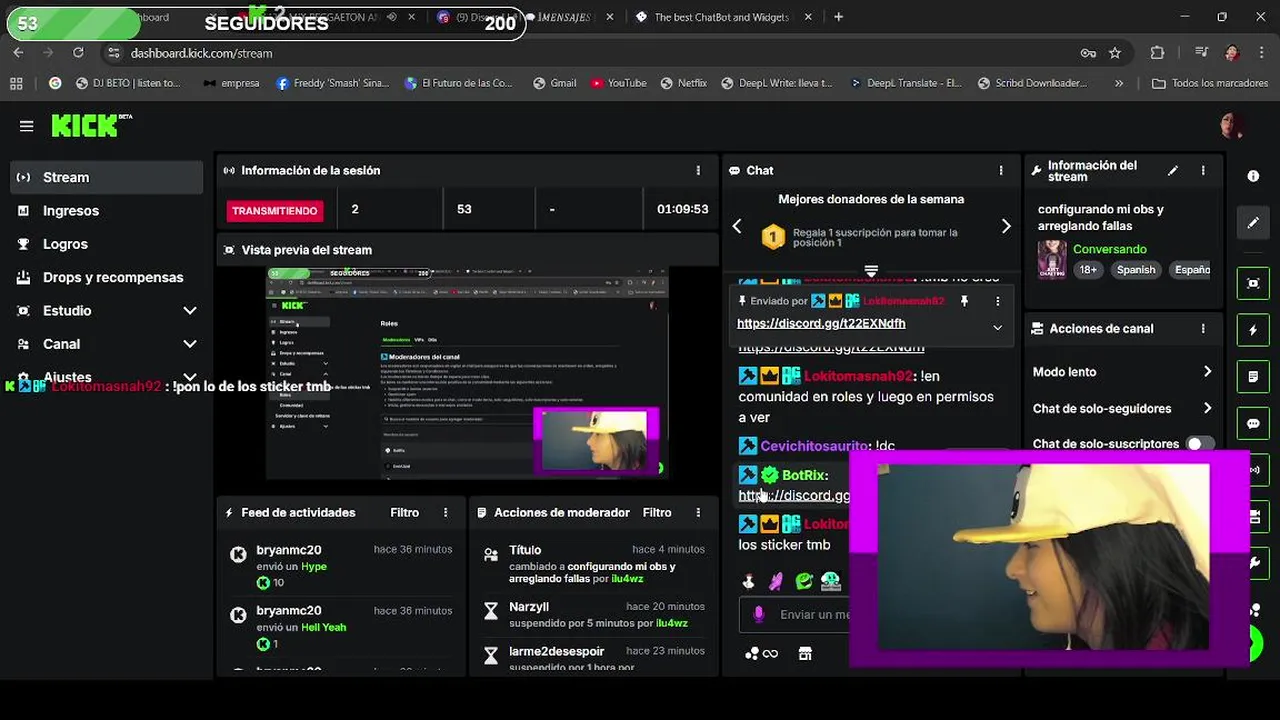Toggle the document widget icon in the right toolbar
Image resolution: width=1280 pixels, height=720 pixels.
(1253, 377)
